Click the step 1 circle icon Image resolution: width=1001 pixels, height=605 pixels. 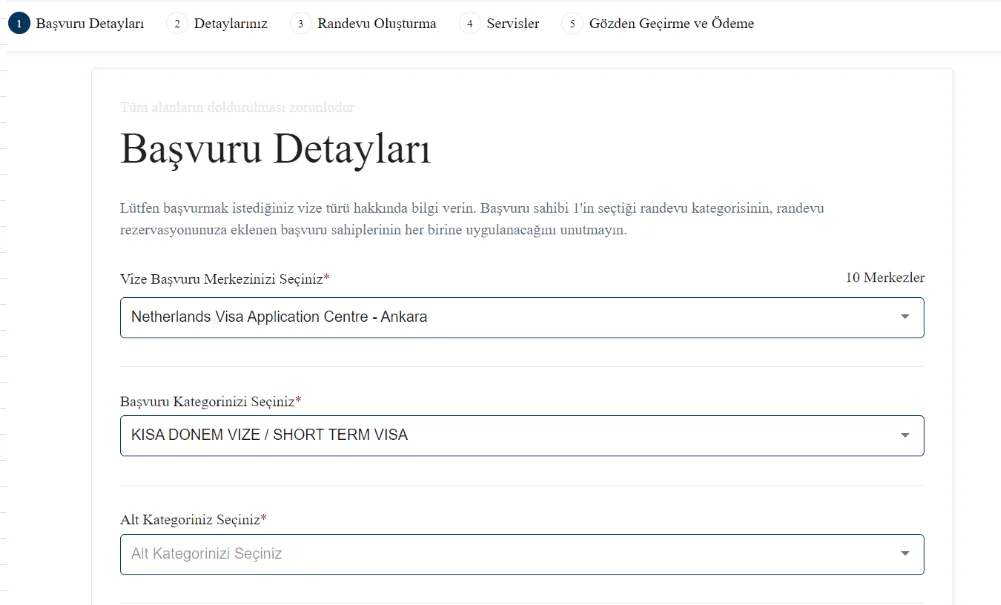[x=18, y=22]
